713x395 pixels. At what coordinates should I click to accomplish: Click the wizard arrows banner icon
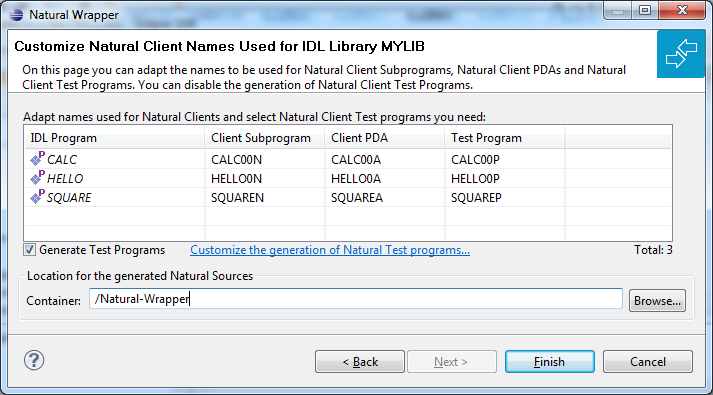point(681,54)
